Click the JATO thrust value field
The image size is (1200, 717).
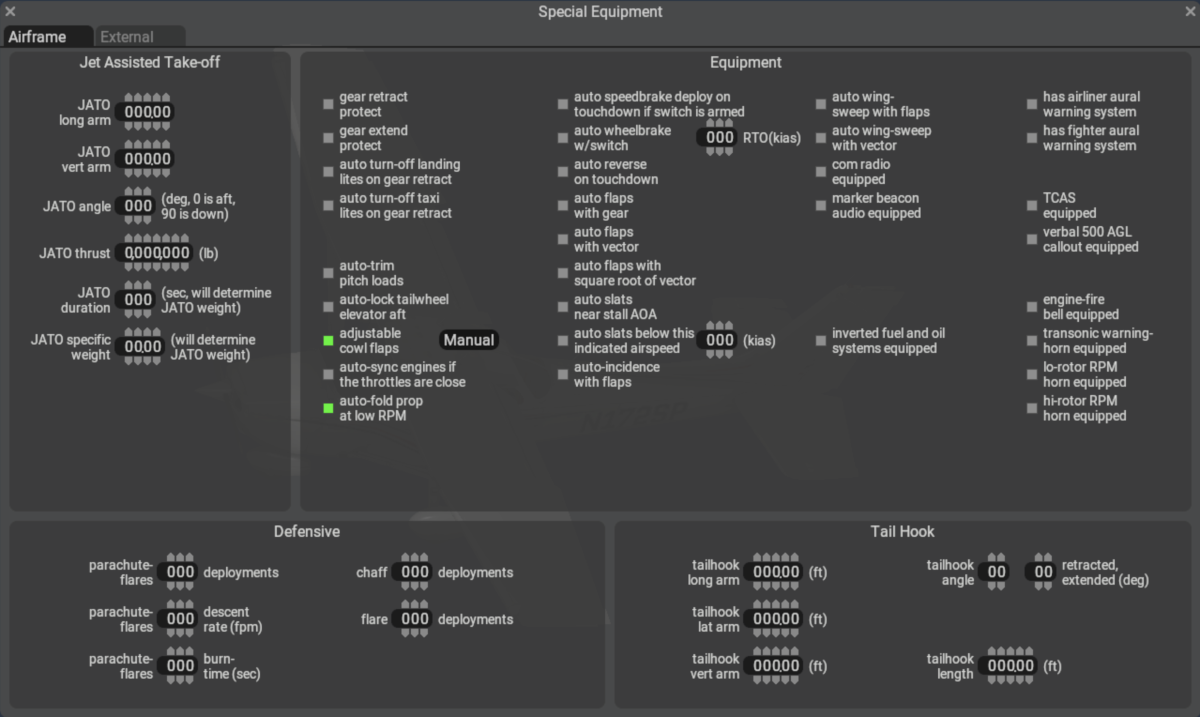tap(158, 254)
